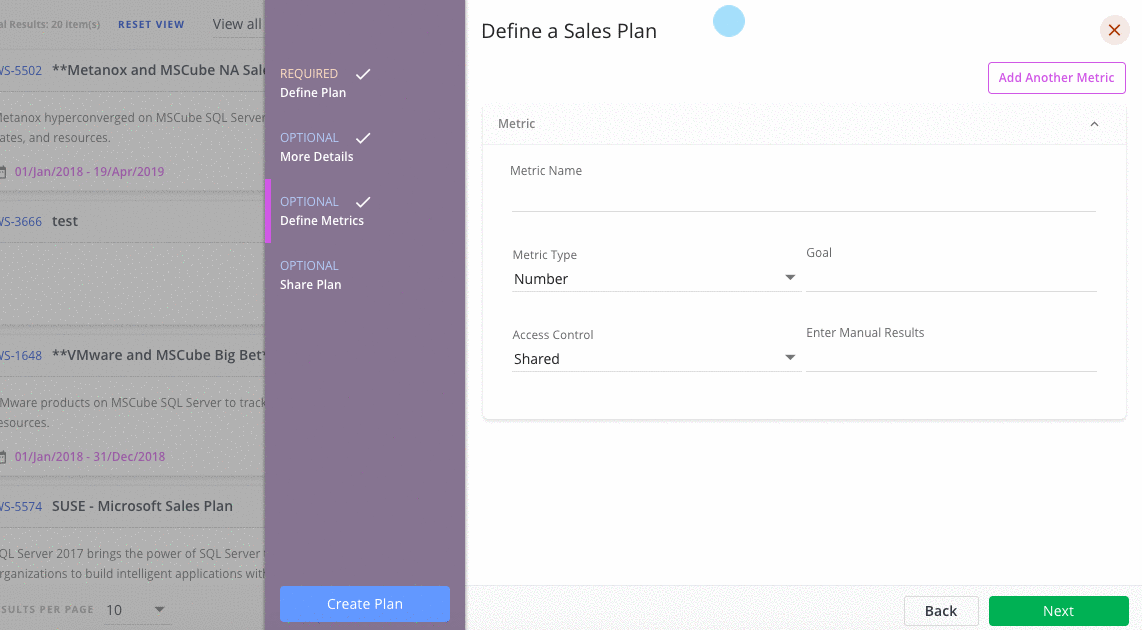Viewport: 1142px width, 630px height.
Task: Go to the Define Plan step
Action: pos(313,93)
